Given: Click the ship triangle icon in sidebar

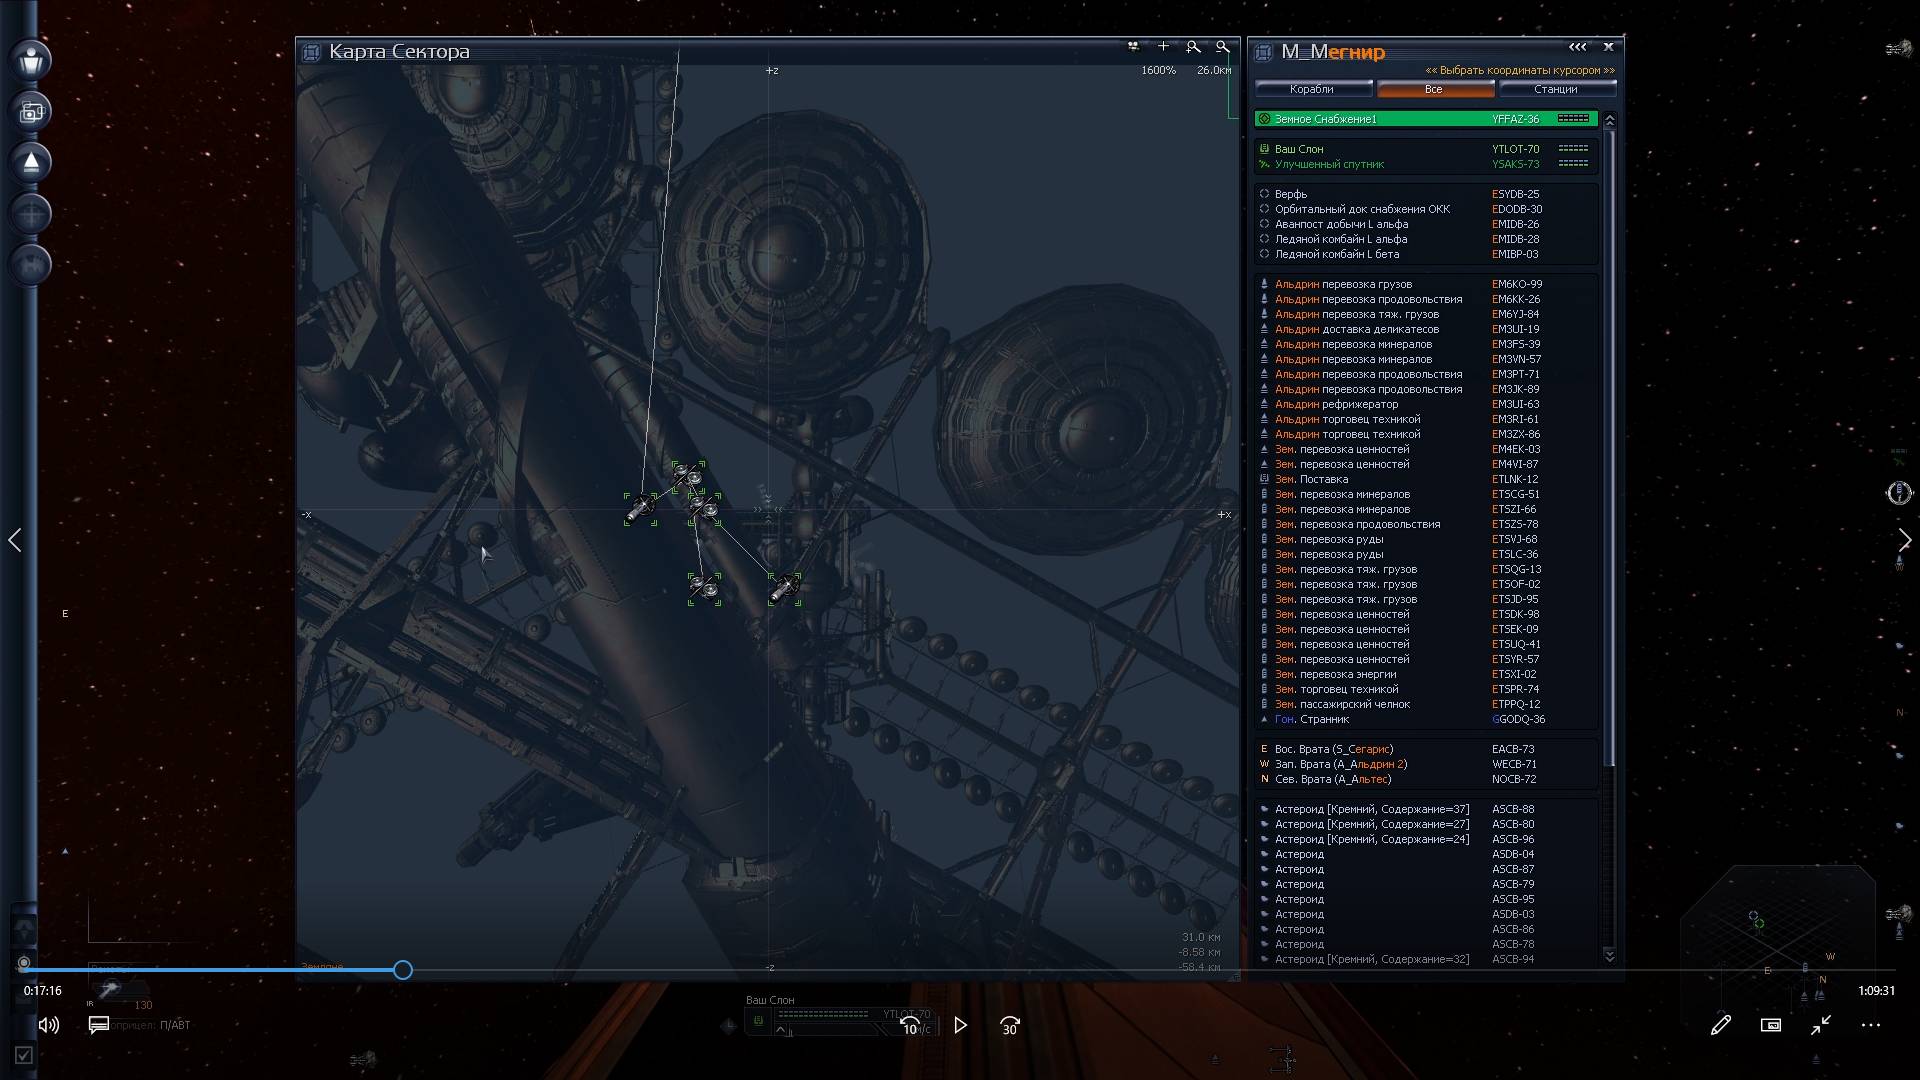Looking at the screenshot, I should point(31,162).
